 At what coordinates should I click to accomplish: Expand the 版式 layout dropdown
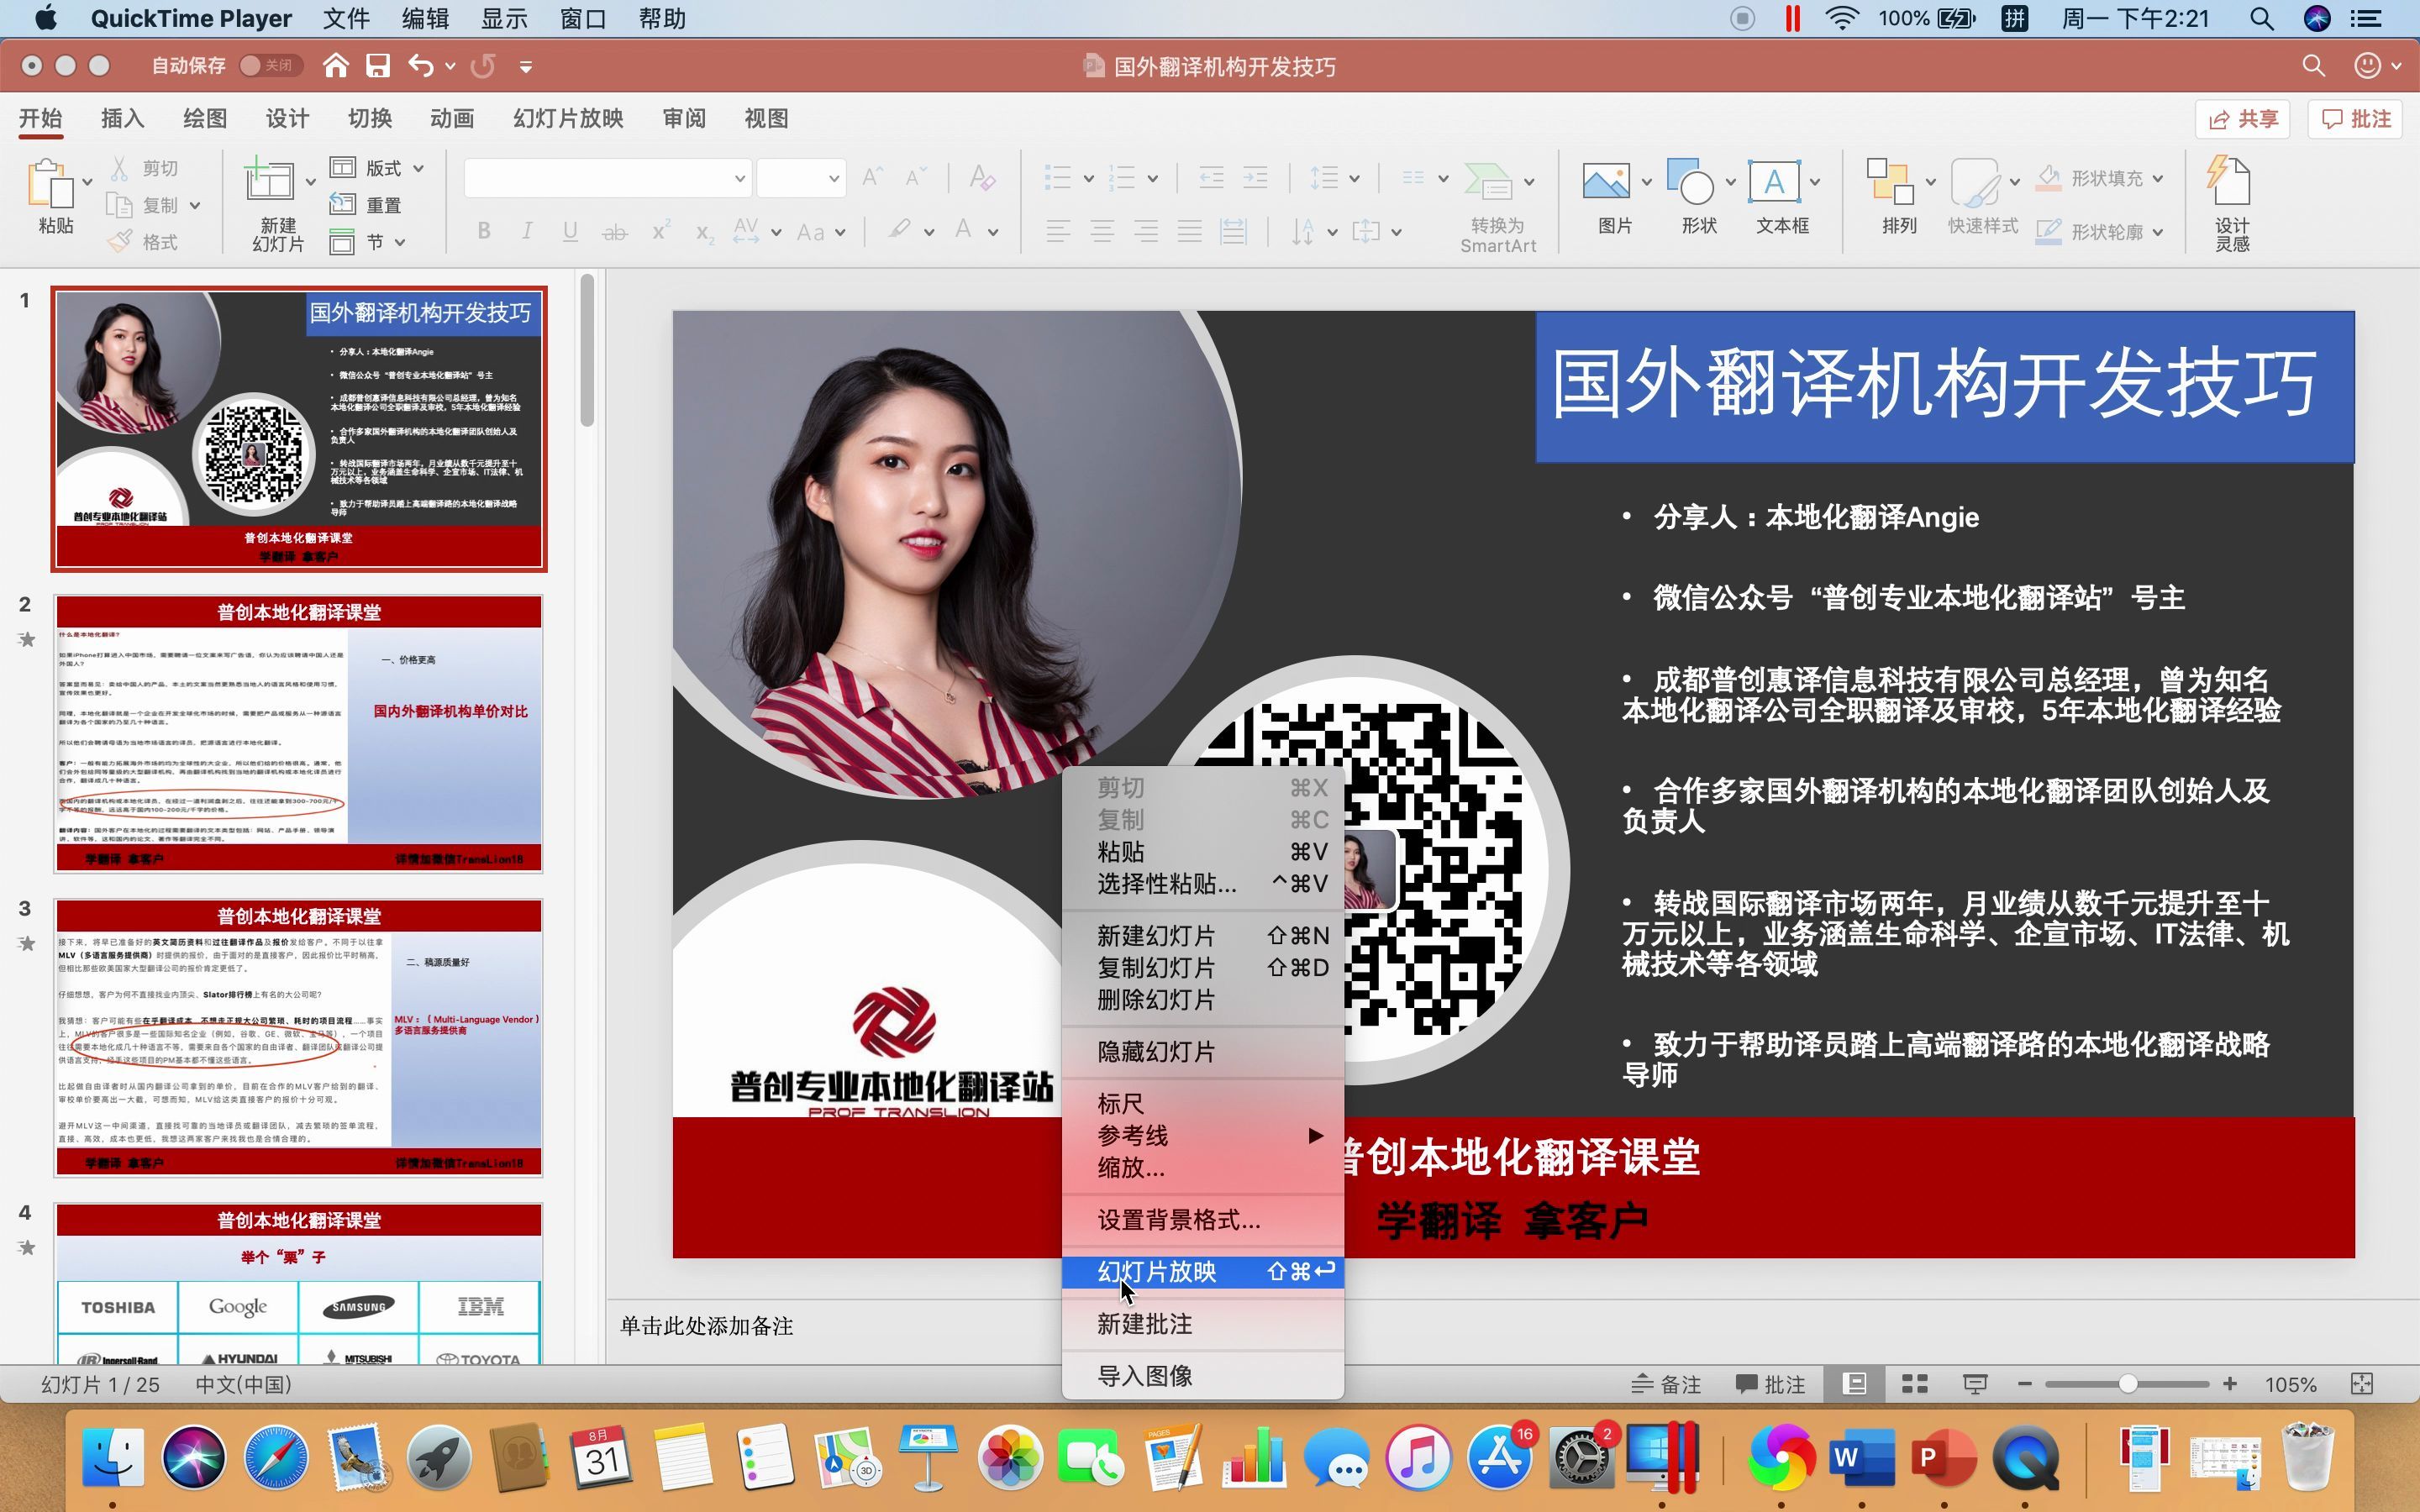pos(419,168)
